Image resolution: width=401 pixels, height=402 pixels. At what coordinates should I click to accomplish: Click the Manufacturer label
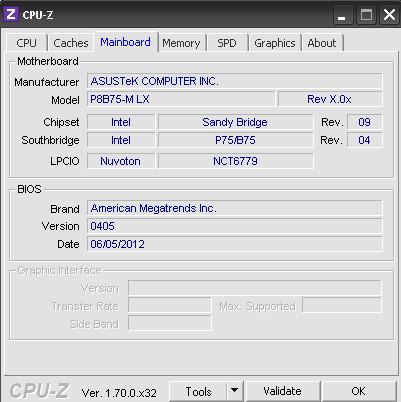(x=47, y=82)
